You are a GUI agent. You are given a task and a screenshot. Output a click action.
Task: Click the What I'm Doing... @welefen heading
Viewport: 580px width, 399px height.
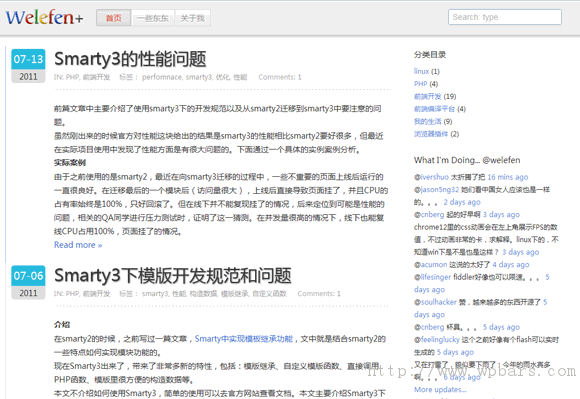click(467, 160)
